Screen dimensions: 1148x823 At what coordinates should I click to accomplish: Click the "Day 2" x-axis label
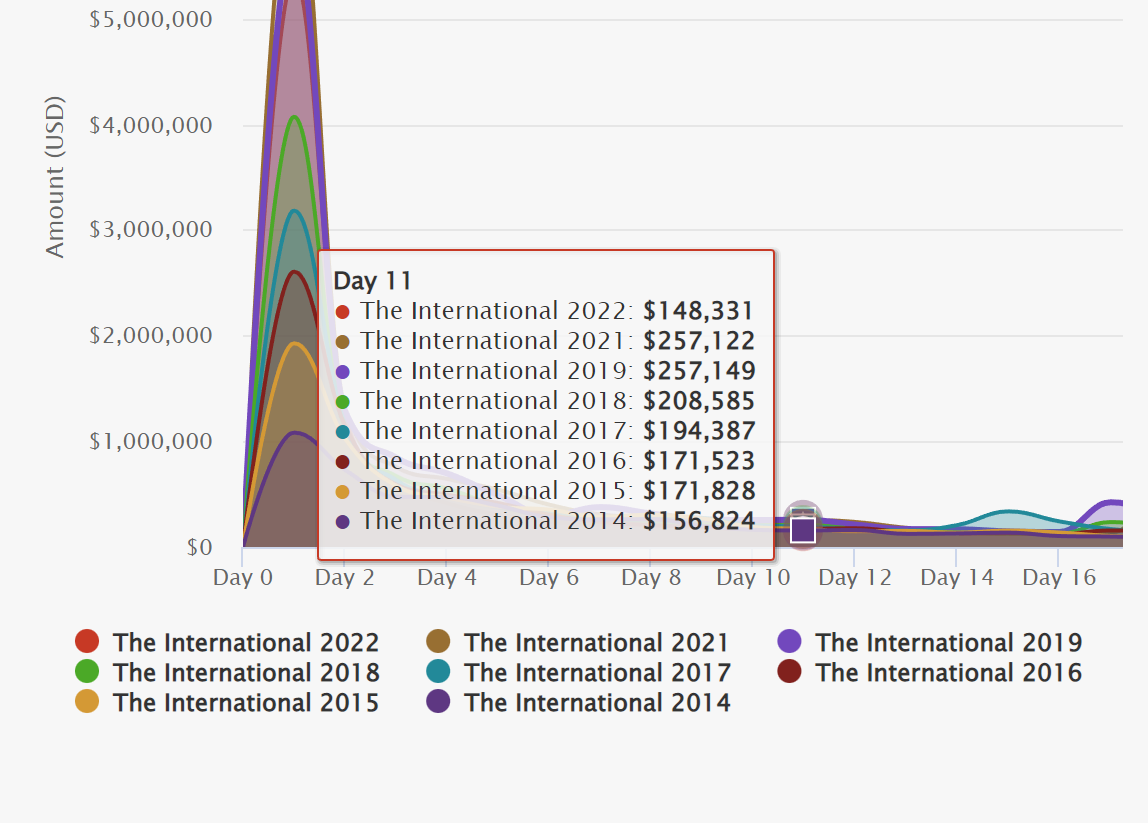[x=345, y=578]
